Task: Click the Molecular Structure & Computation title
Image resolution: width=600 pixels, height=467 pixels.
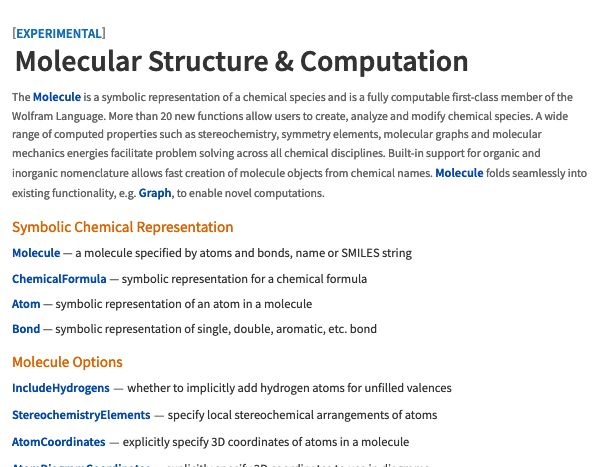Action: tap(241, 61)
